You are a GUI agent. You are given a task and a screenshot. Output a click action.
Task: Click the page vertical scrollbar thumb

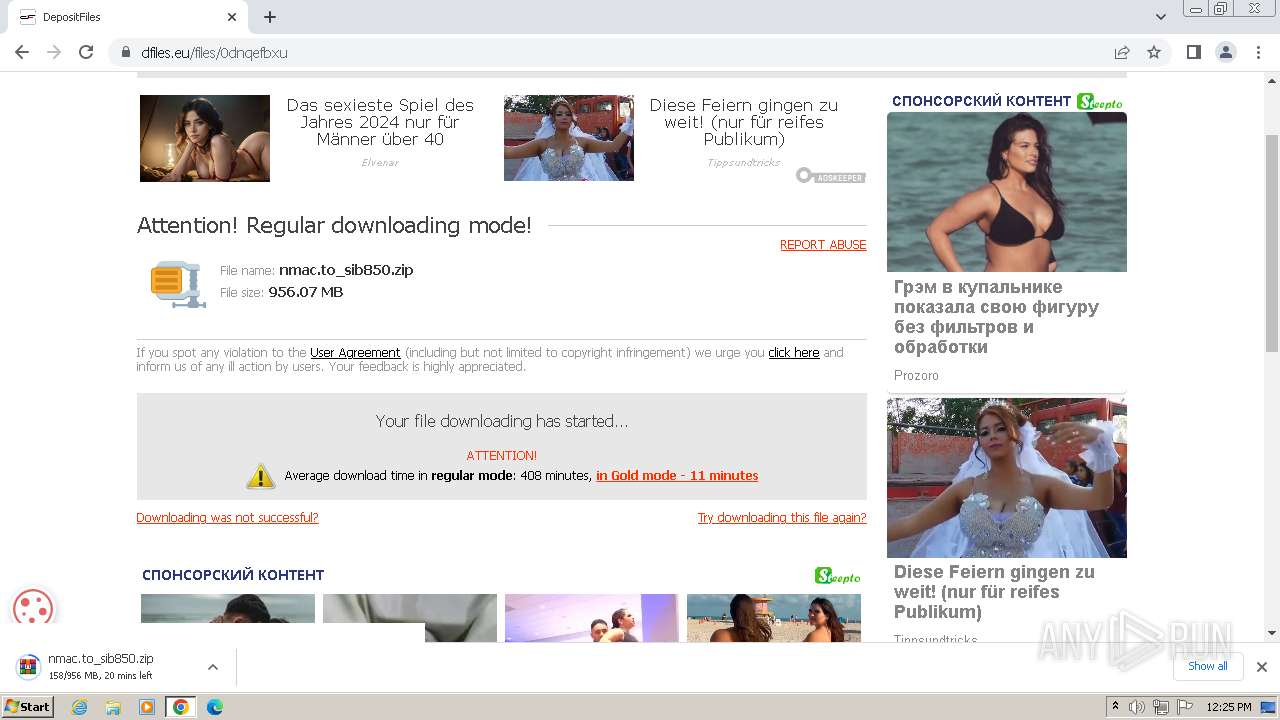pyautogui.click(x=1272, y=242)
